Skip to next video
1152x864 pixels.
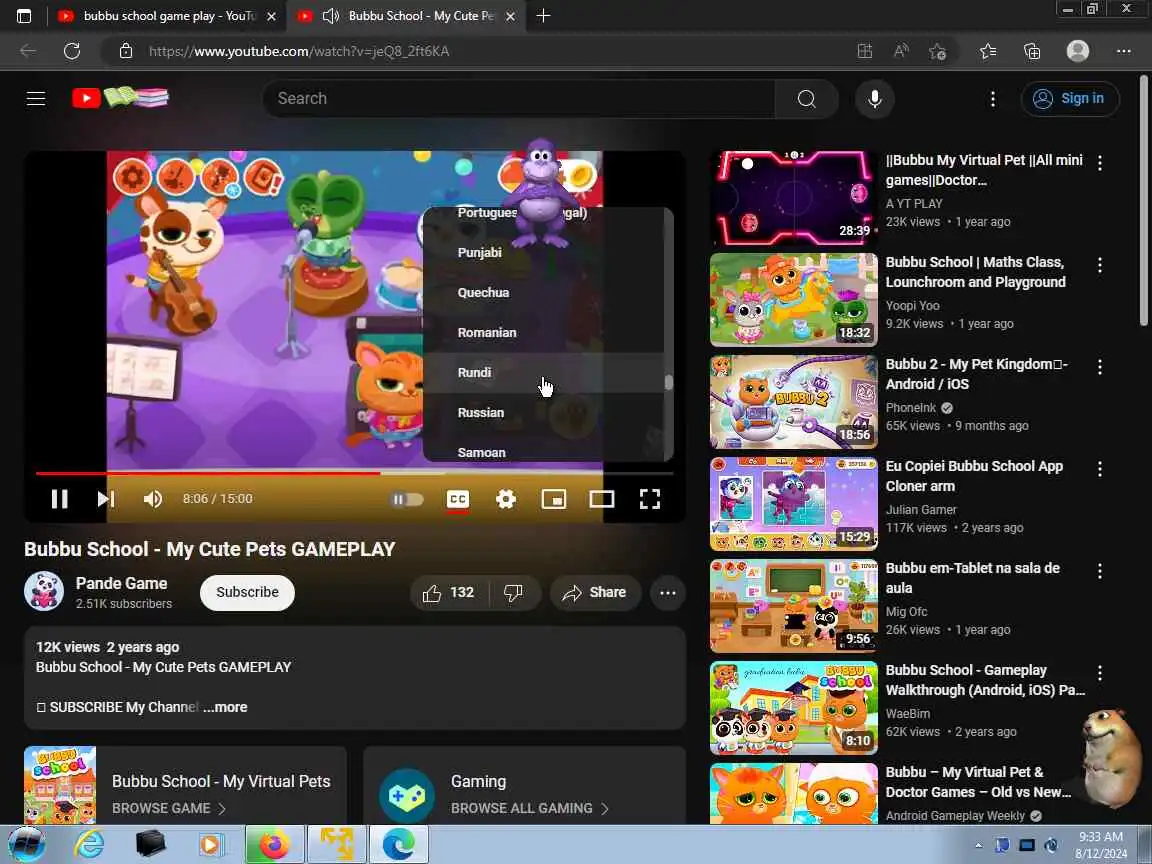click(105, 499)
